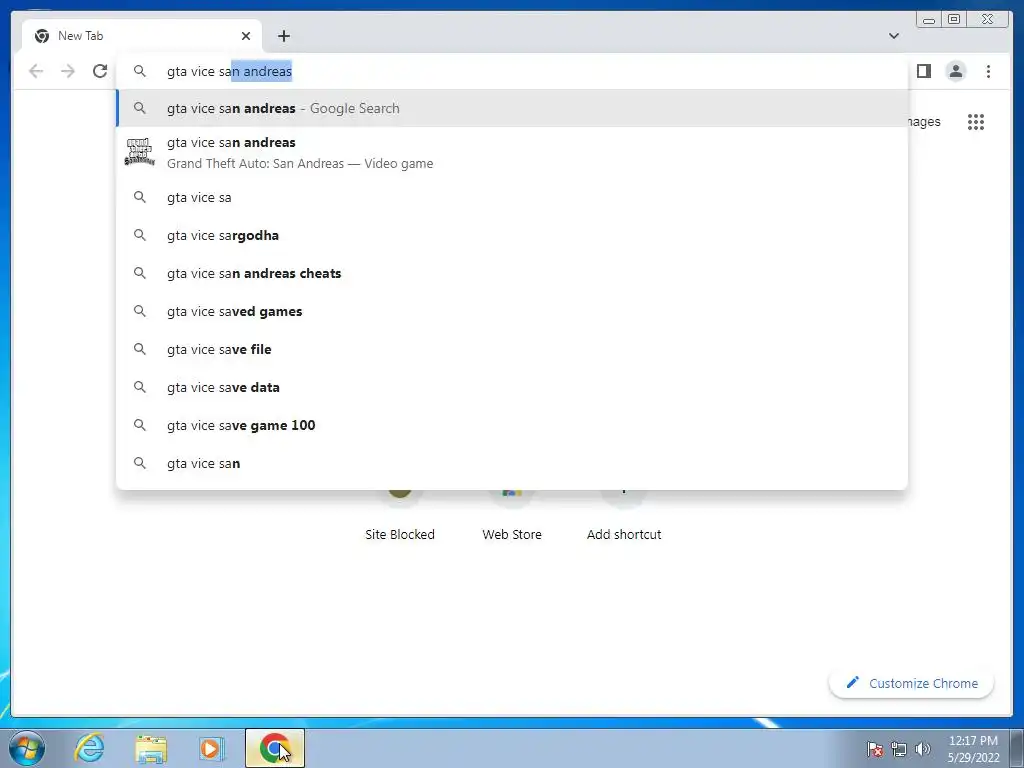Expand the tab search chevron
This screenshot has width=1024, height=768.
click(x=893, y=36)
